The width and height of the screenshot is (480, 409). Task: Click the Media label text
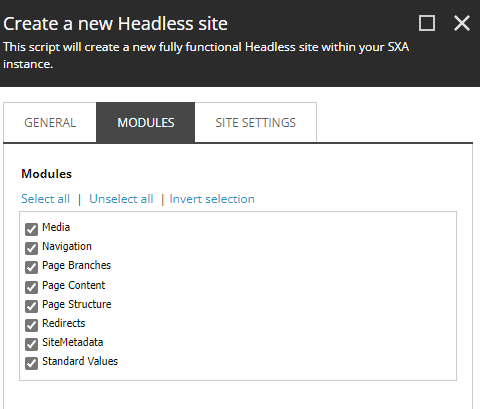tap(56, 227)
